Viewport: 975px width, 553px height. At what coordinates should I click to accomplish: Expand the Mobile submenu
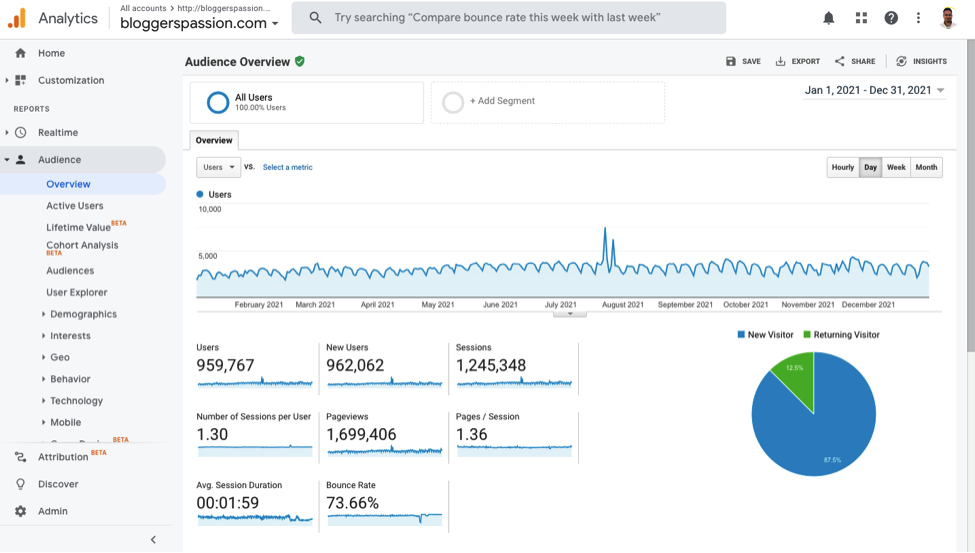[x=44, y=422]
